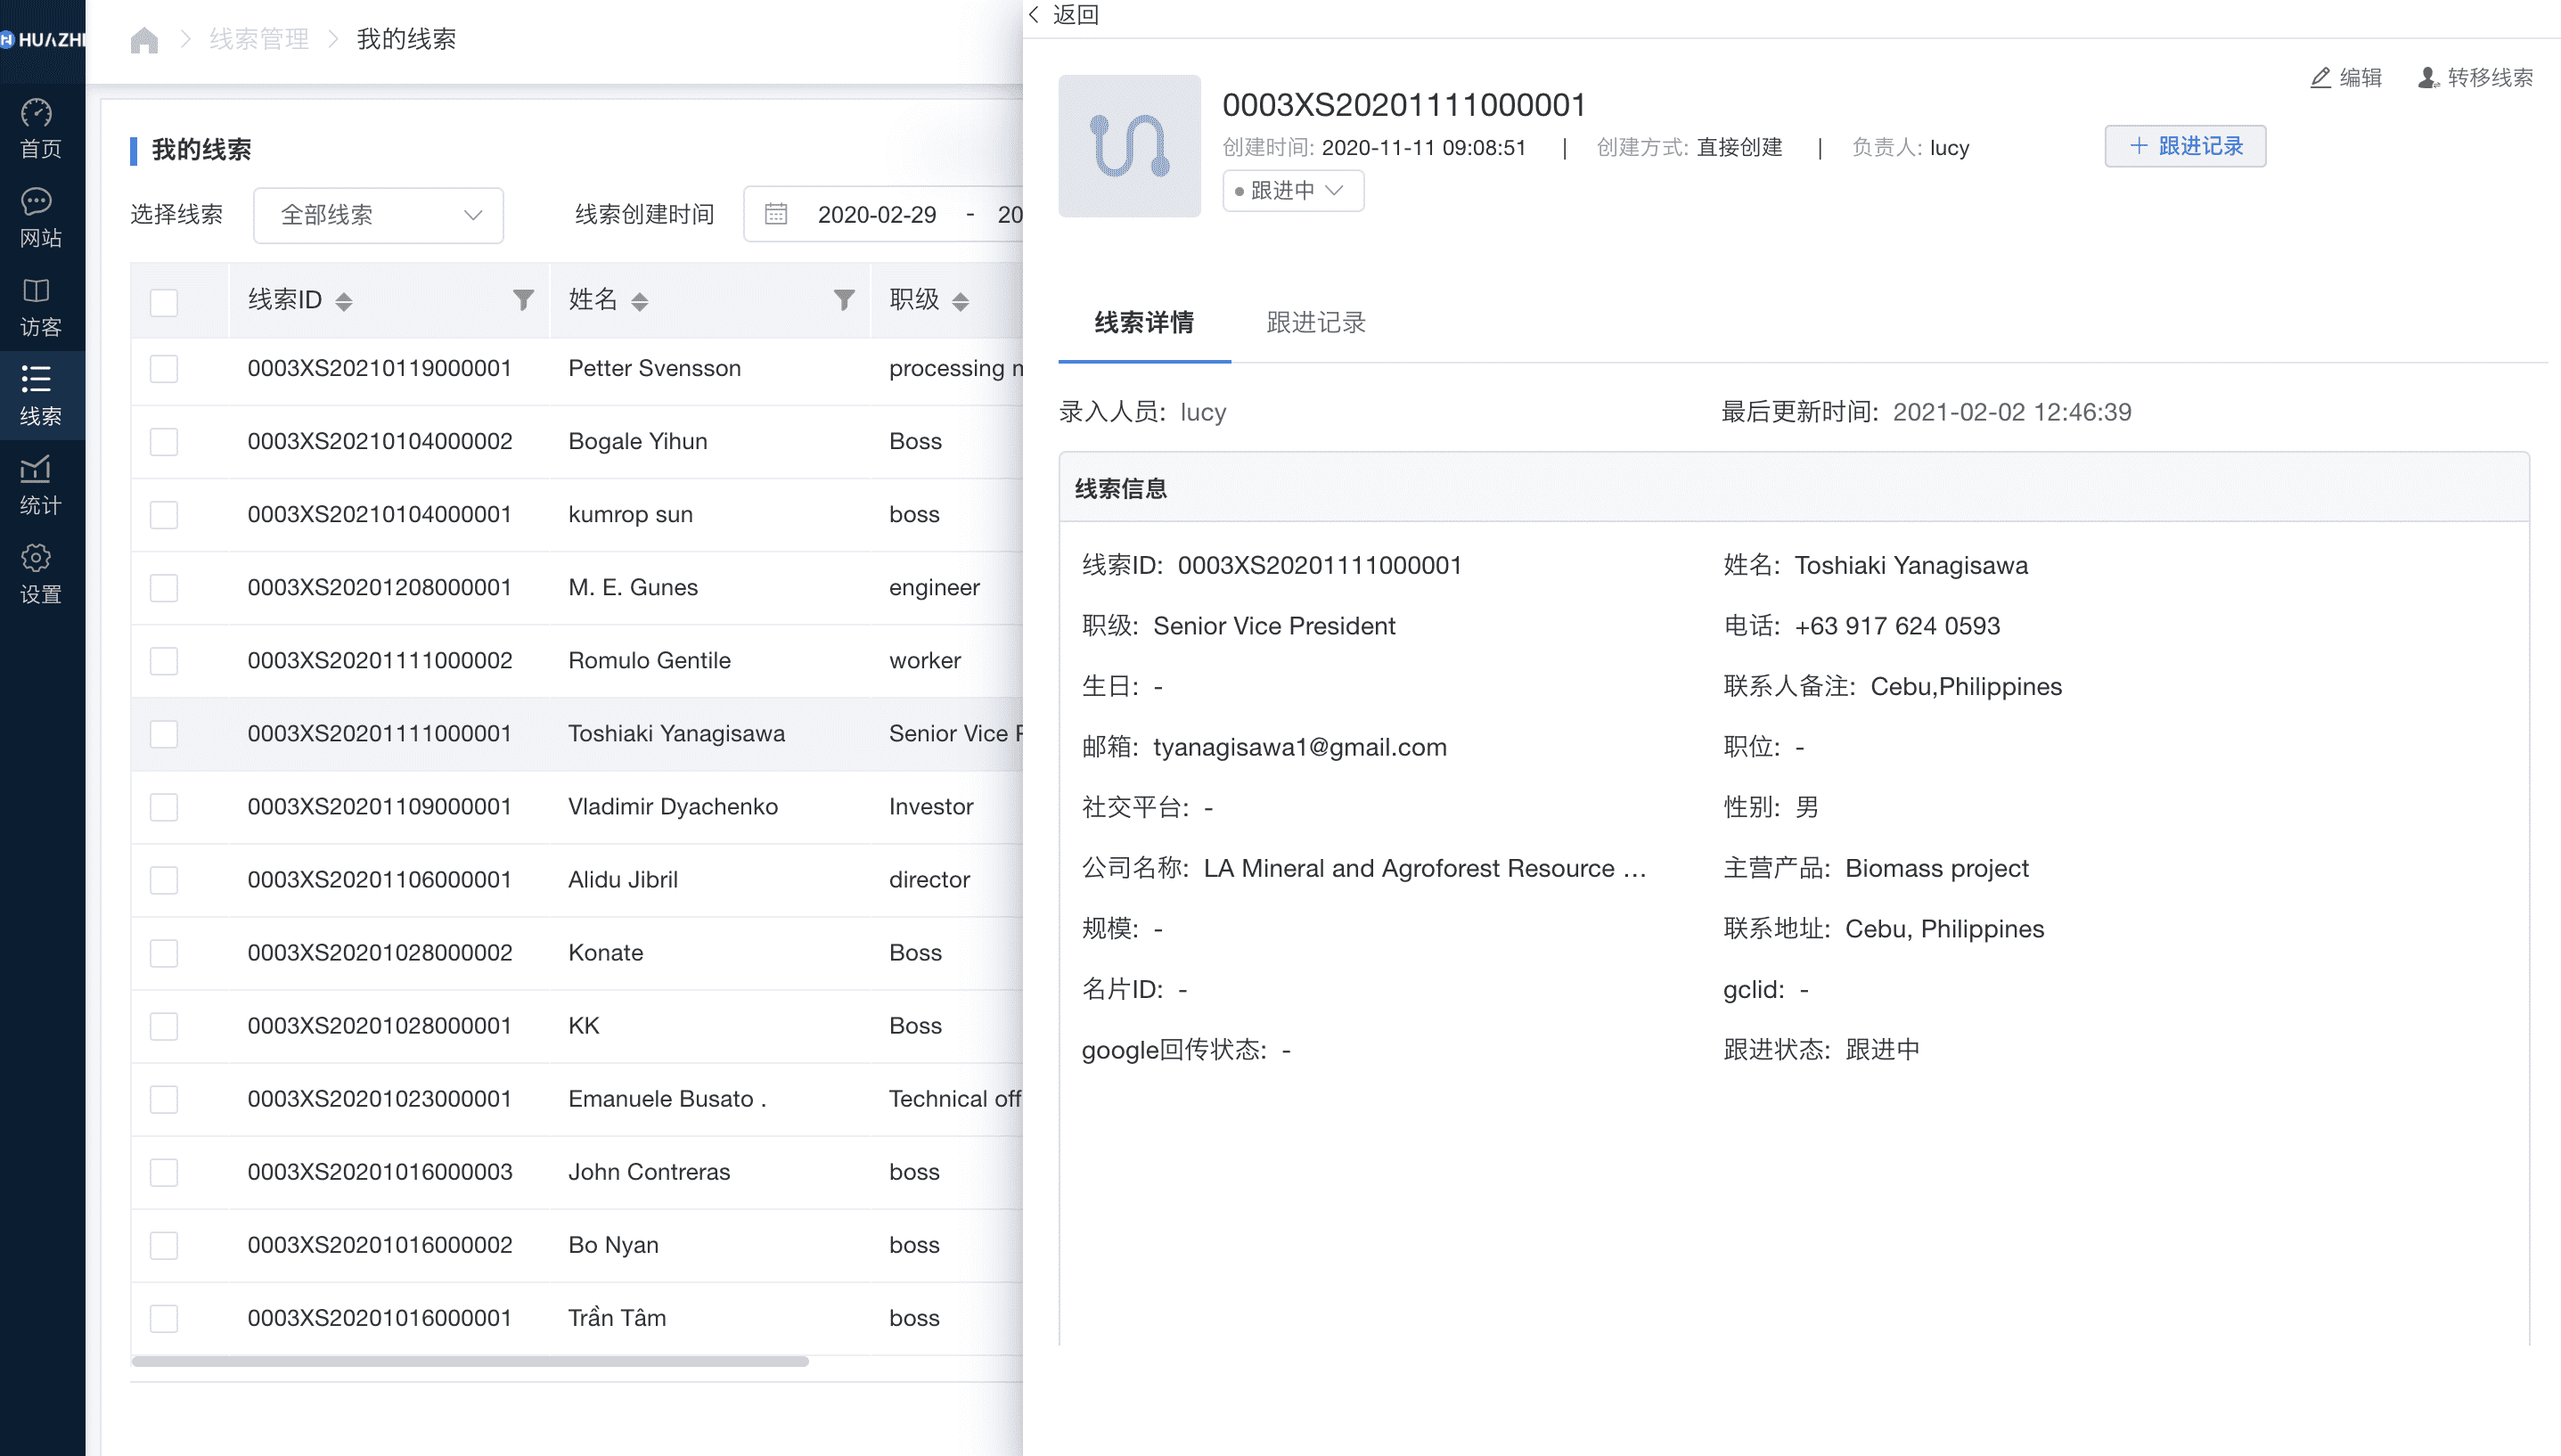Open 设置 settings gear in sidebar
2561x1456 pixels.
point(38,574)
